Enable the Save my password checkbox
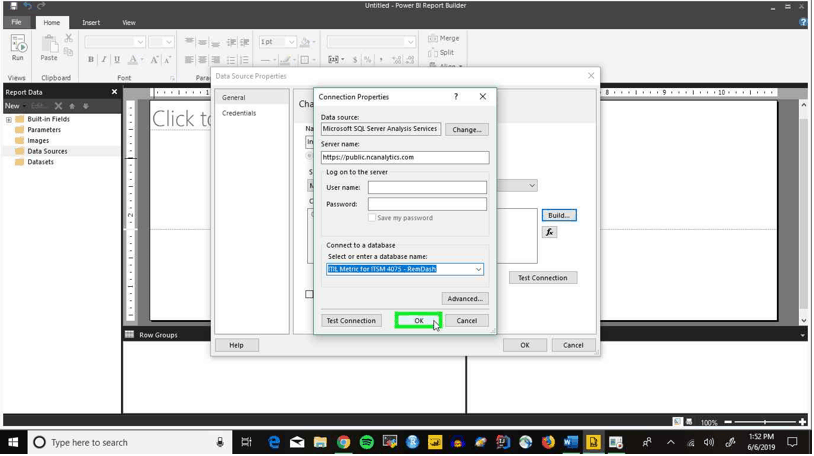The width and height of the screenshot is (814, 456). [372, 218]
